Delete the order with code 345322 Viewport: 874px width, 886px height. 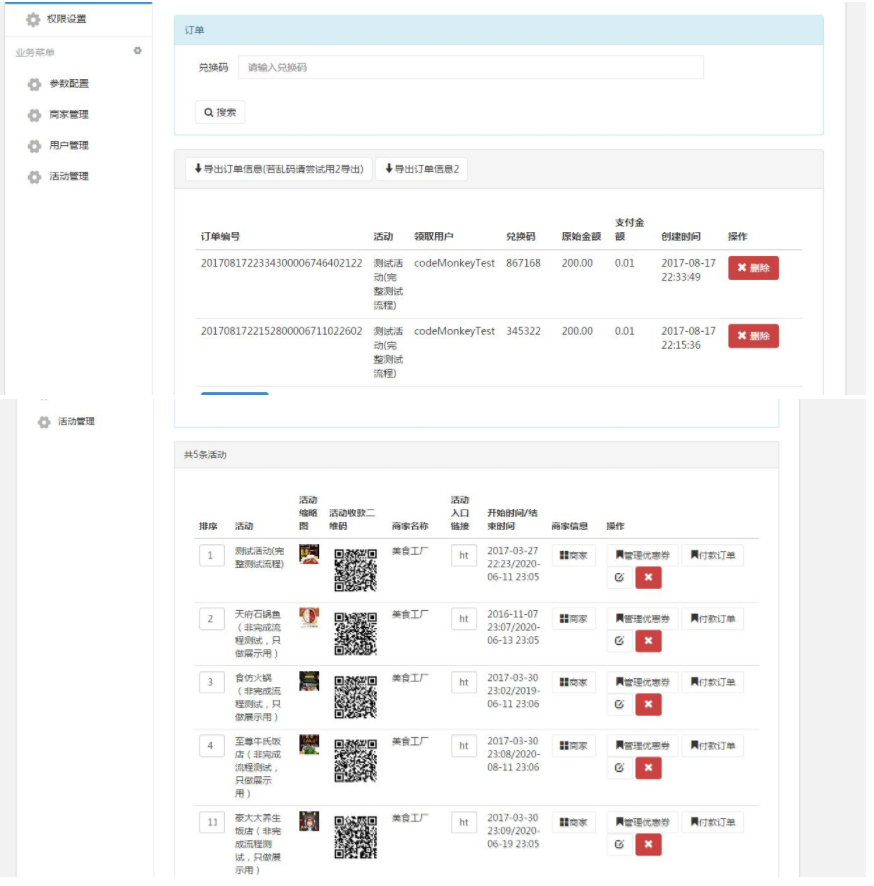752,336
